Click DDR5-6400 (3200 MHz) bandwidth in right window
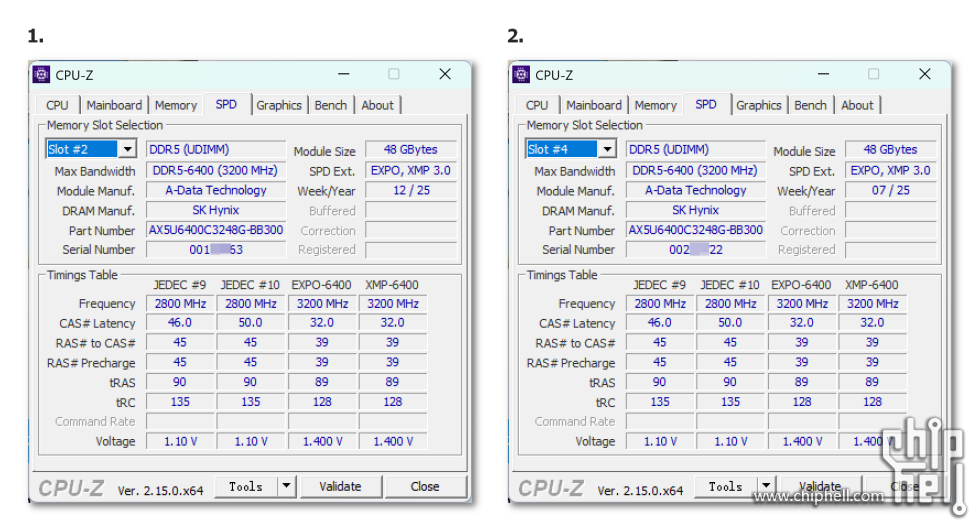 tap(696, 170)
